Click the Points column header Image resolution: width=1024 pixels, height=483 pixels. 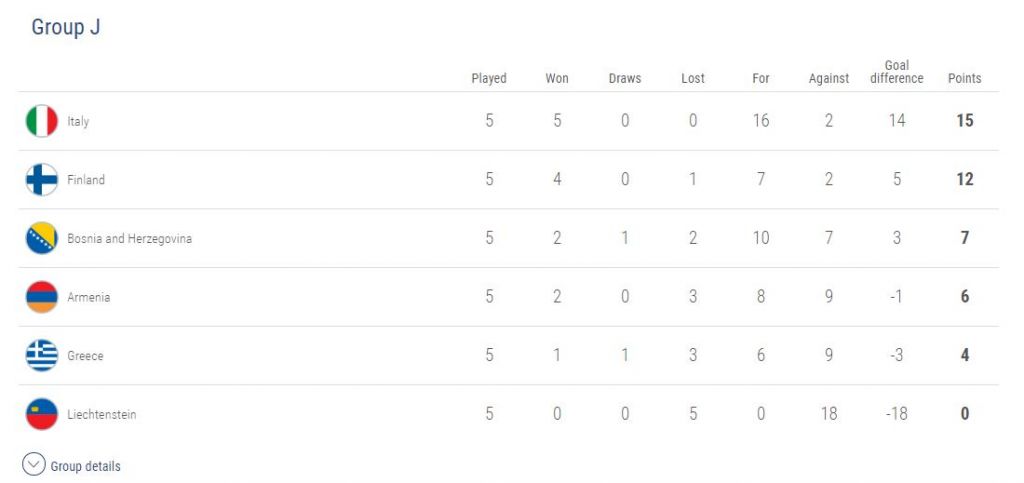[x=964, y=78]
